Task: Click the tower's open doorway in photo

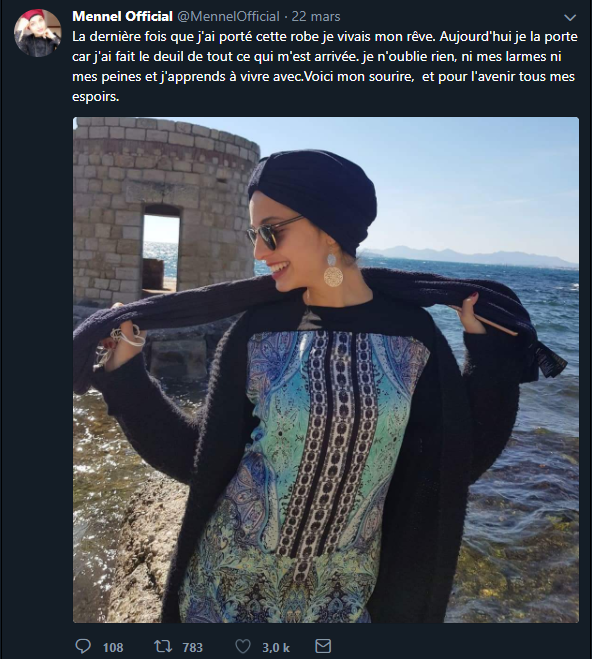Action: (x=160, y=248)
